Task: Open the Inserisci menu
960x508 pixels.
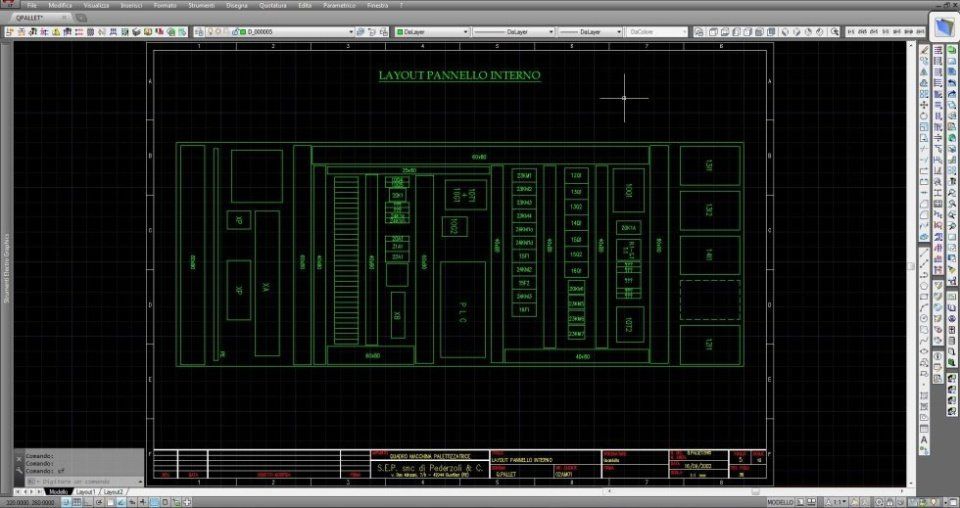Action: (131, 6)
